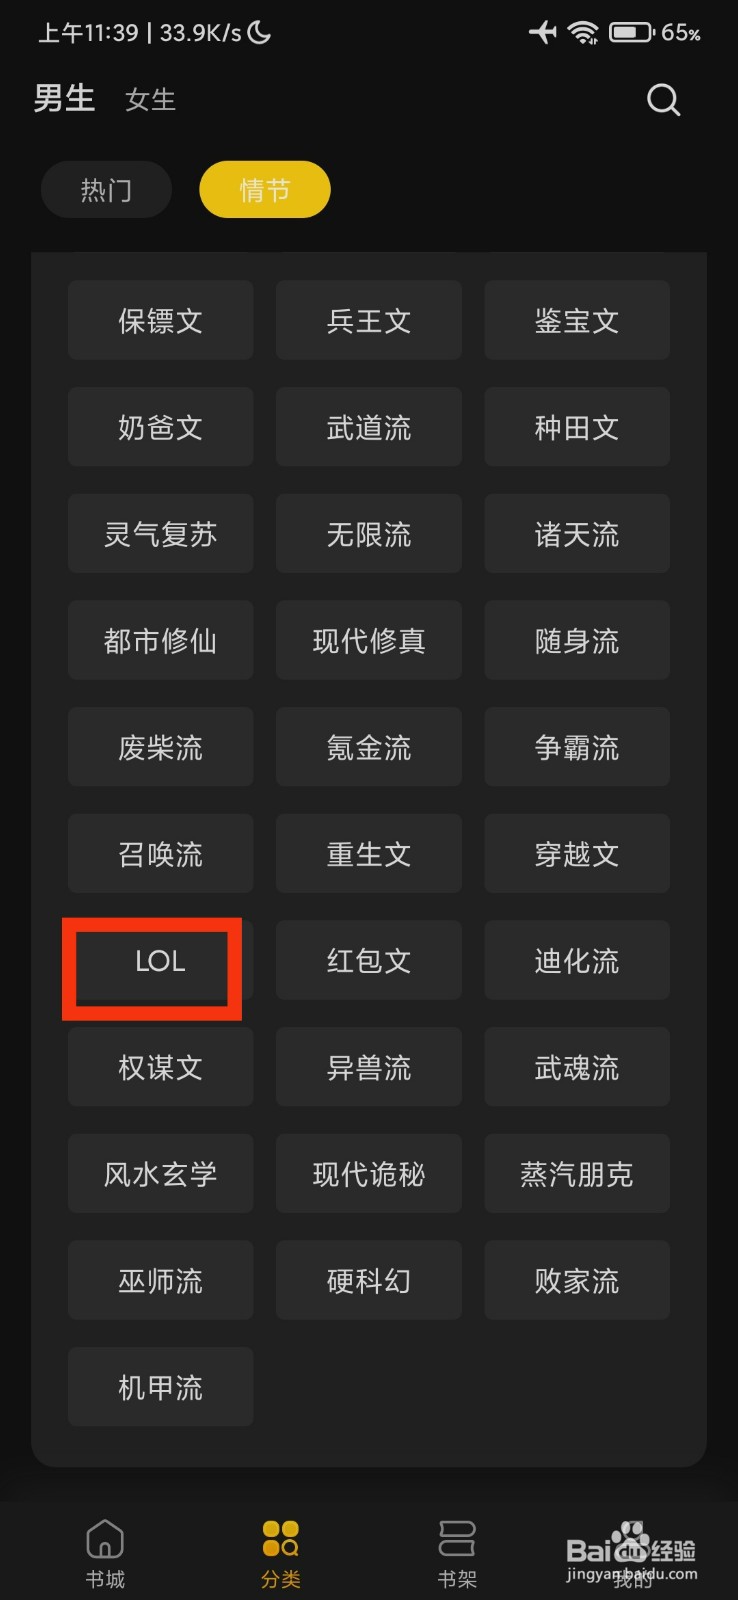Select the 情节 filter pill
The width and height of the screenshot is (738, 1600).
tap(265, 190)
